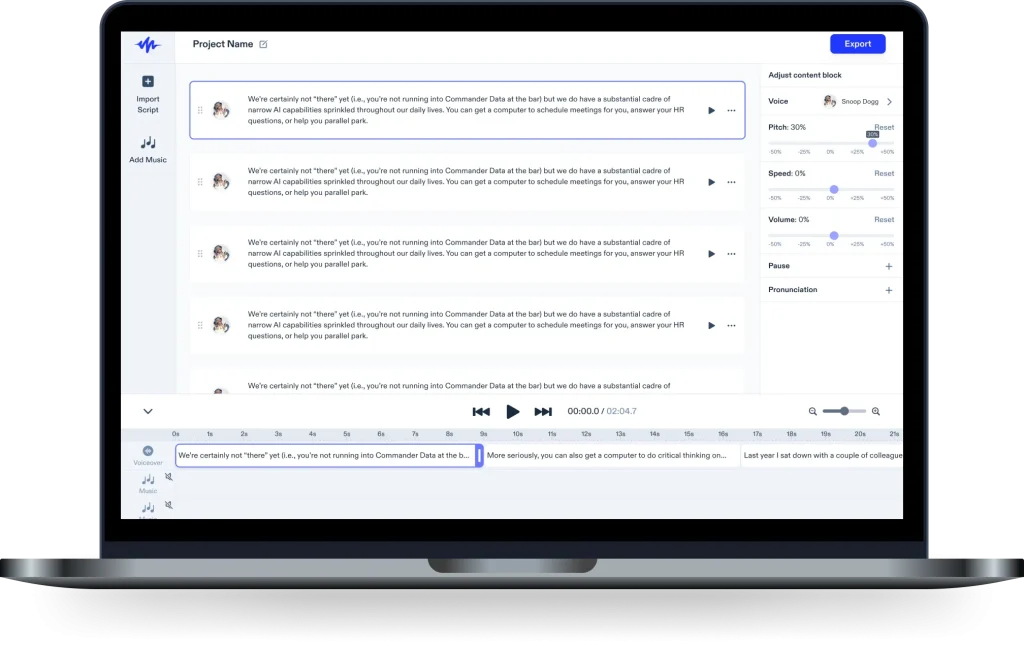The height and width of the screenshot is (645, 1024).
Task: Collapse the timeline with the chevron
Action: coord(148,411)
